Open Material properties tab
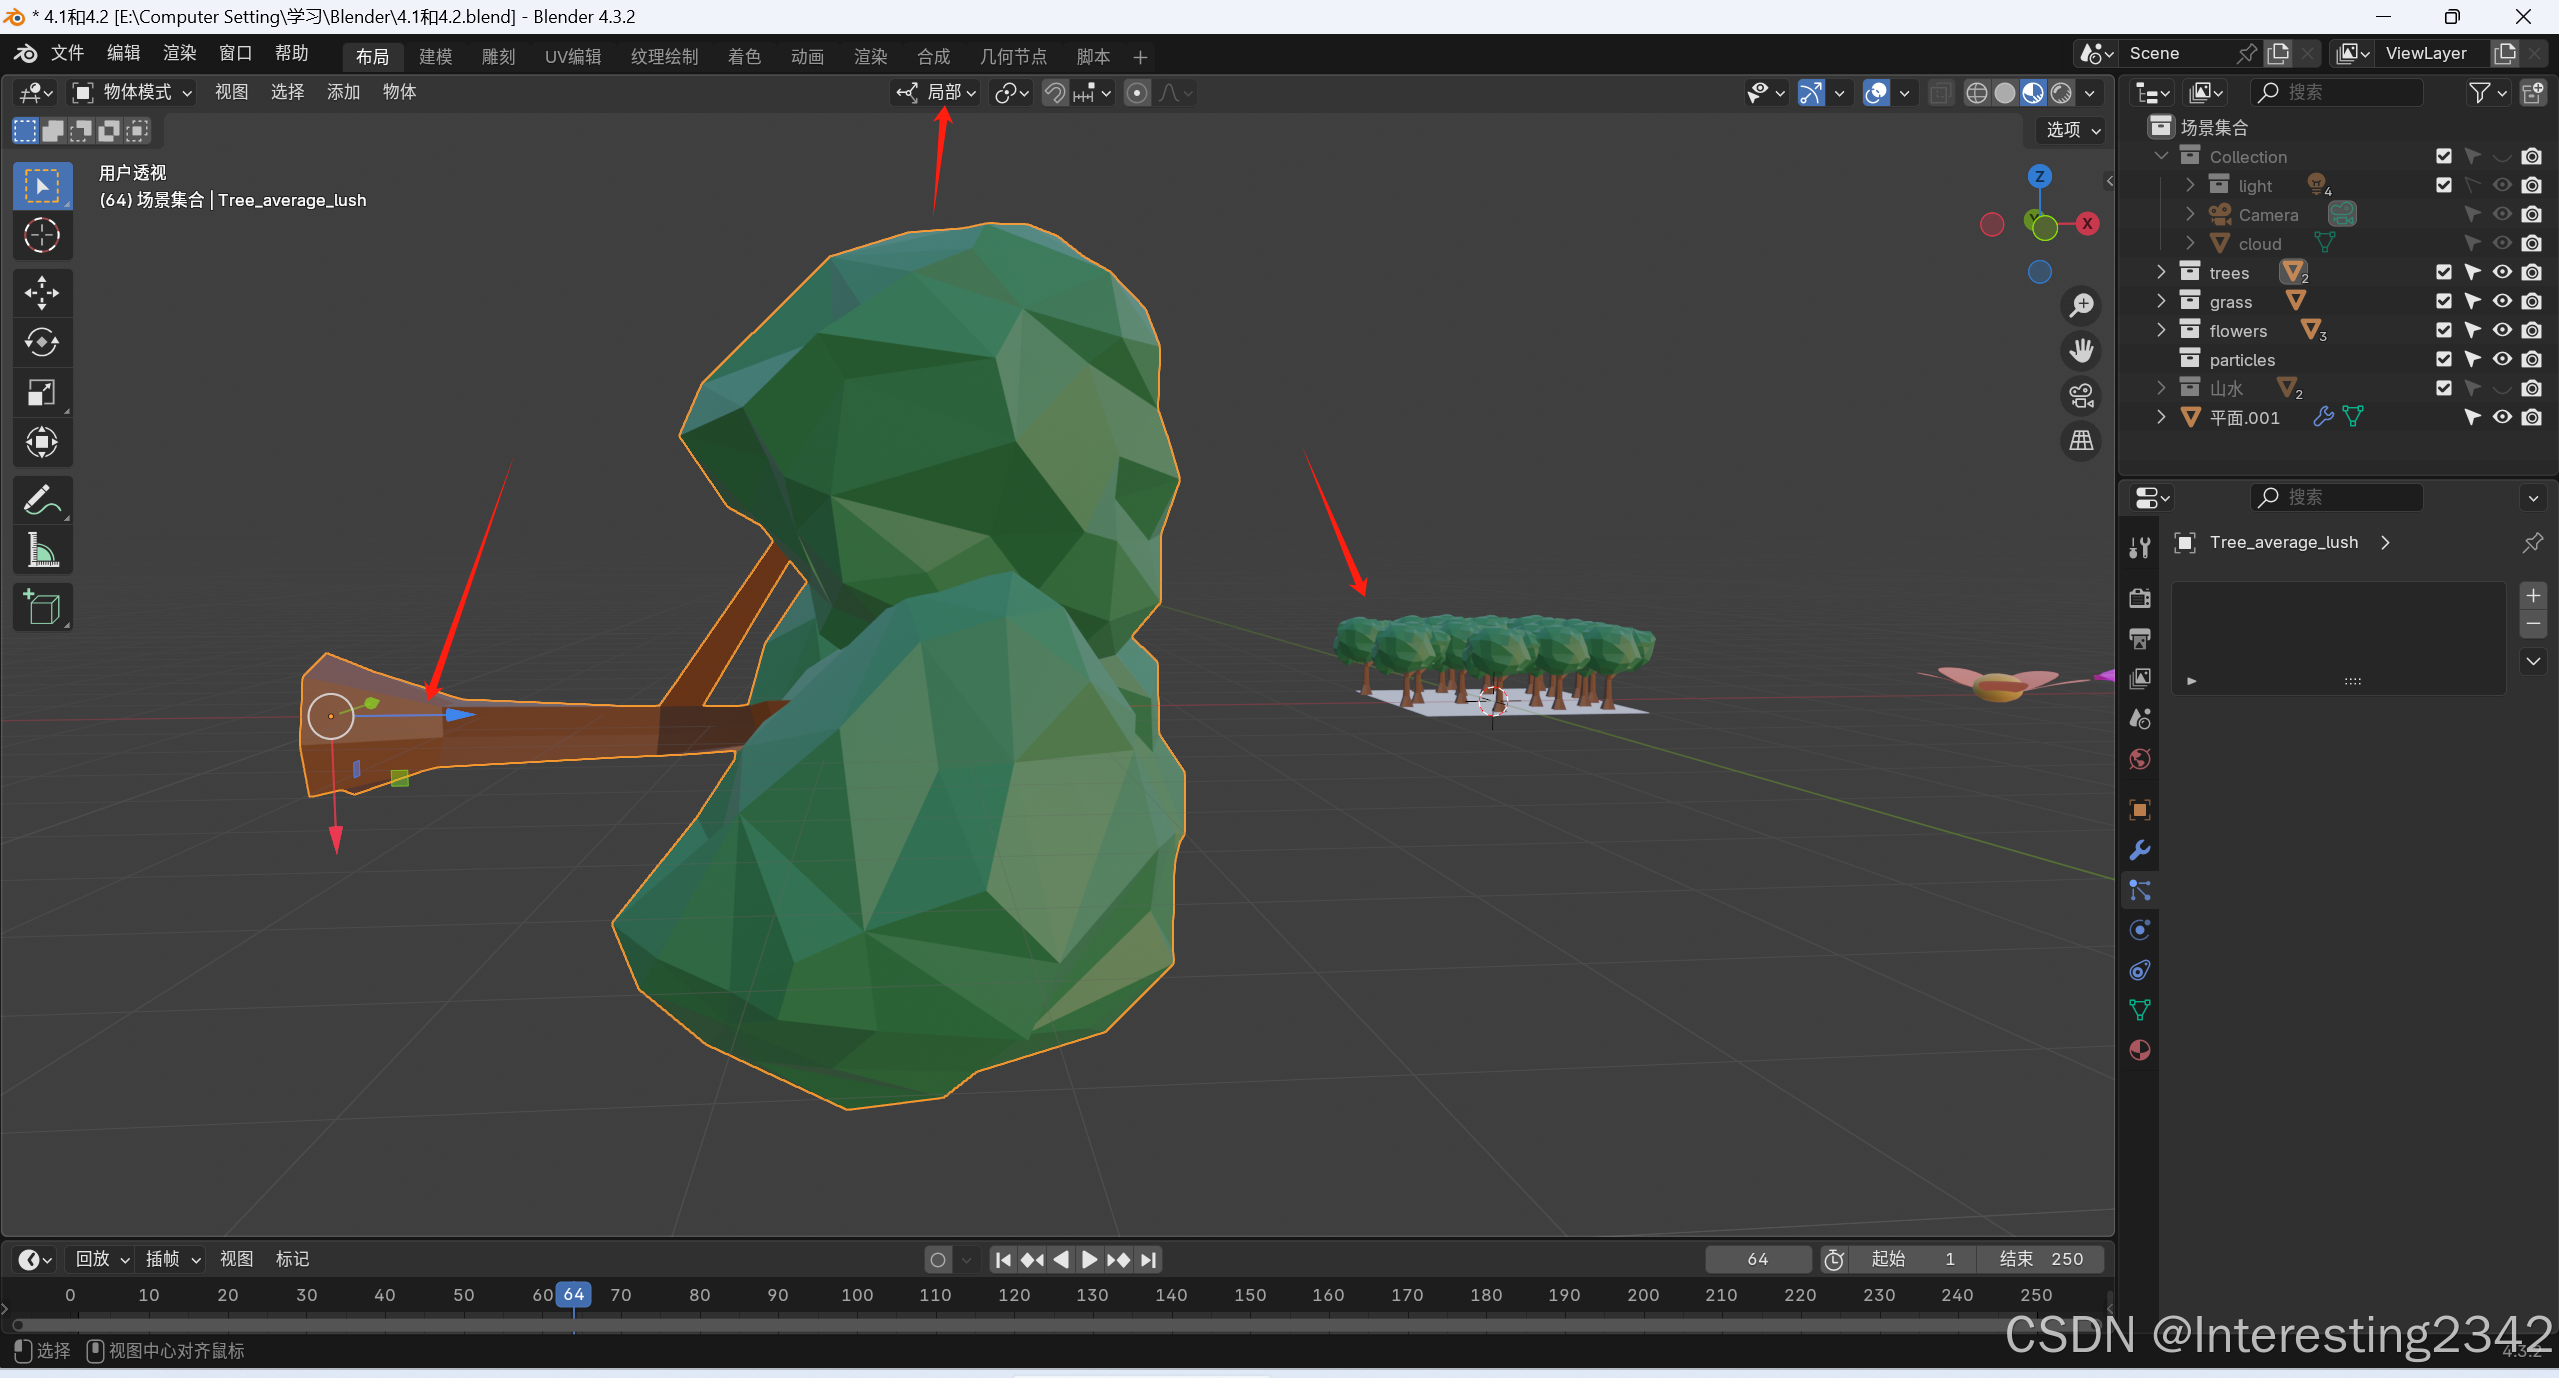 click(x=2139, y=1050)
